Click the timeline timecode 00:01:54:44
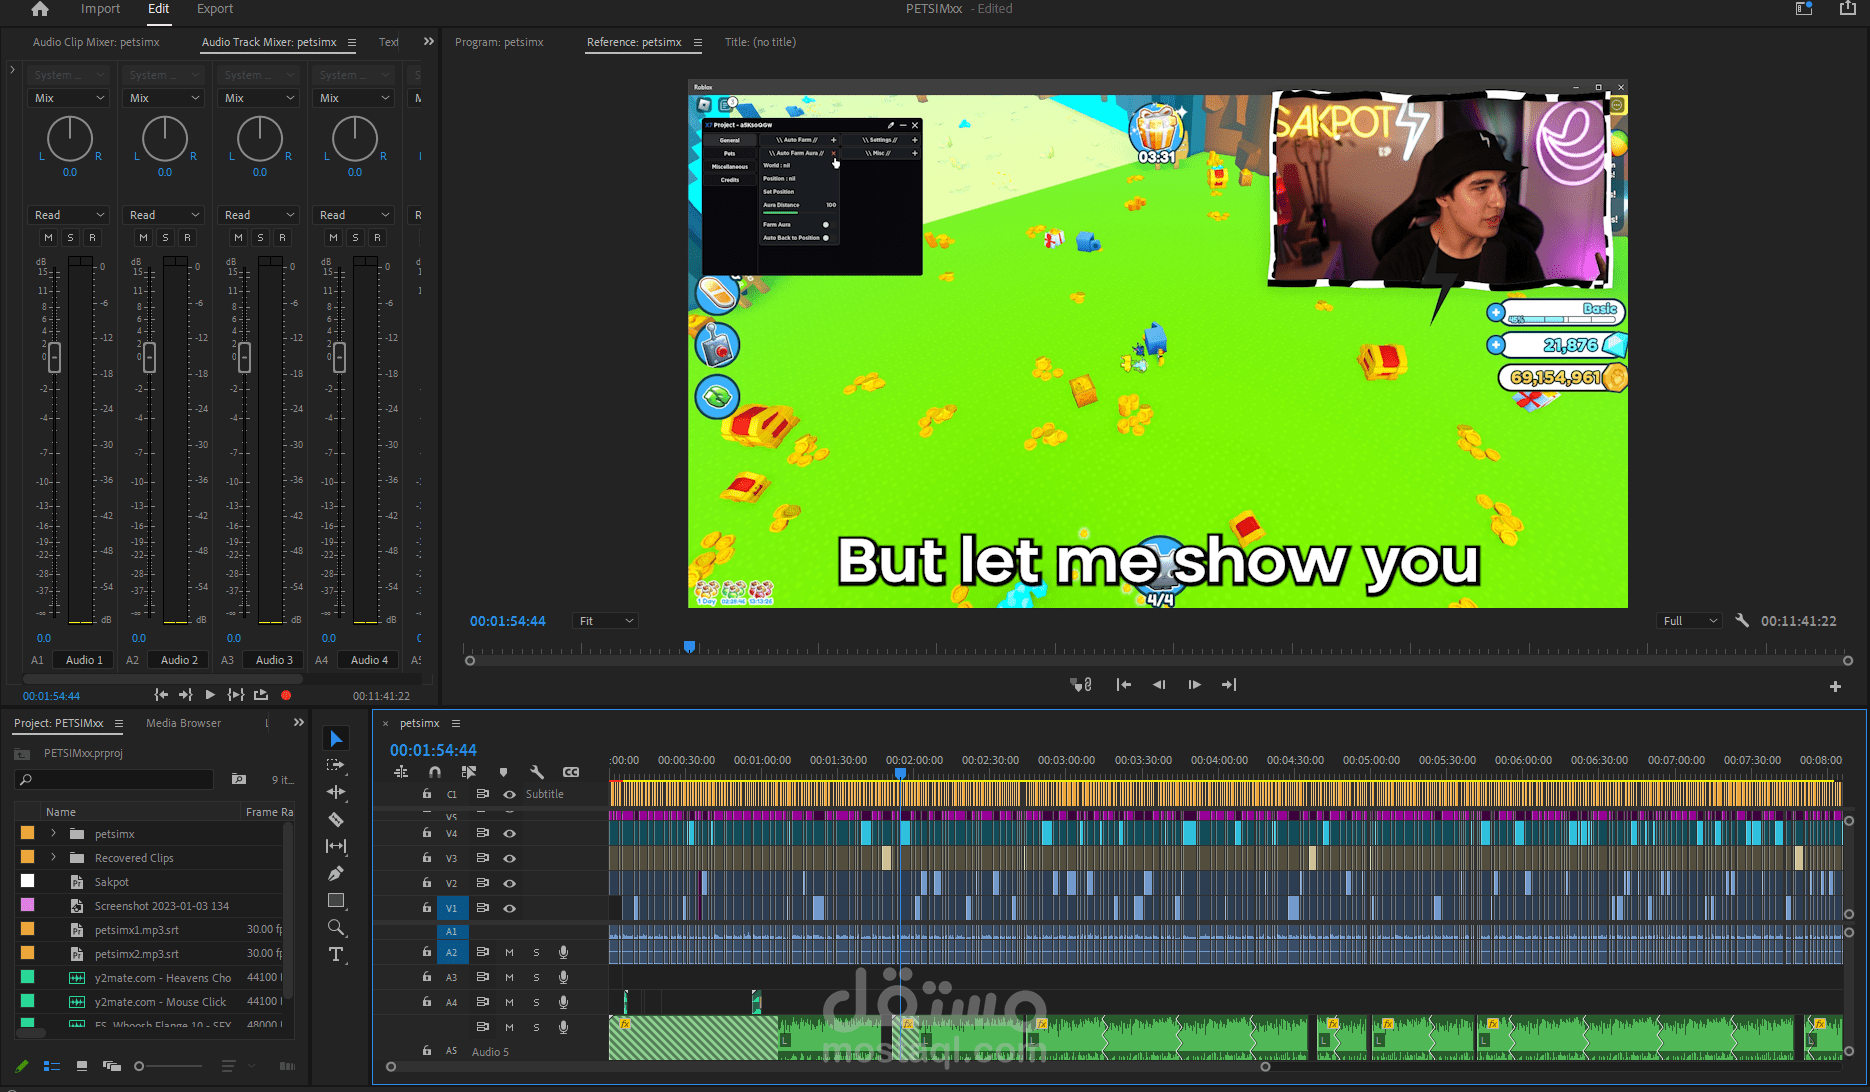The image size is (1870, 1092). click(x=433, y=750)
